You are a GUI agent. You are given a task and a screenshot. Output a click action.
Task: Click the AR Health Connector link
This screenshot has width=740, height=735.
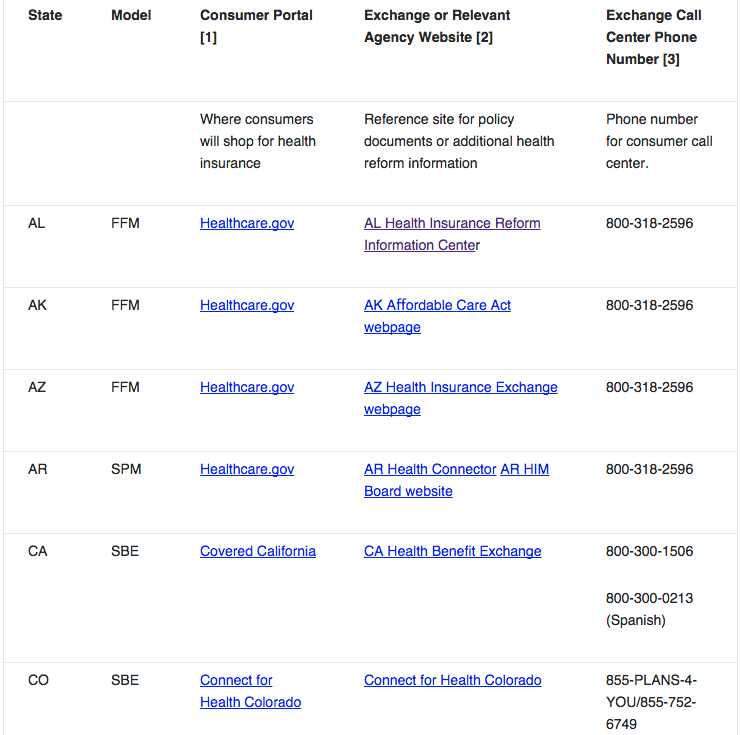430,469
